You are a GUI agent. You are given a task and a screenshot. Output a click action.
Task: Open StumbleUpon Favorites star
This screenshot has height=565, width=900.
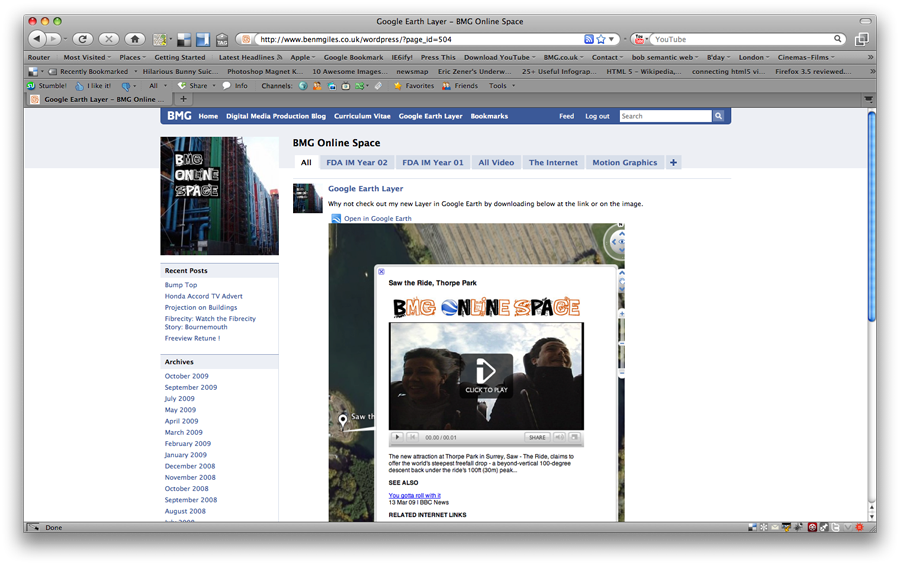coord(414,86)
